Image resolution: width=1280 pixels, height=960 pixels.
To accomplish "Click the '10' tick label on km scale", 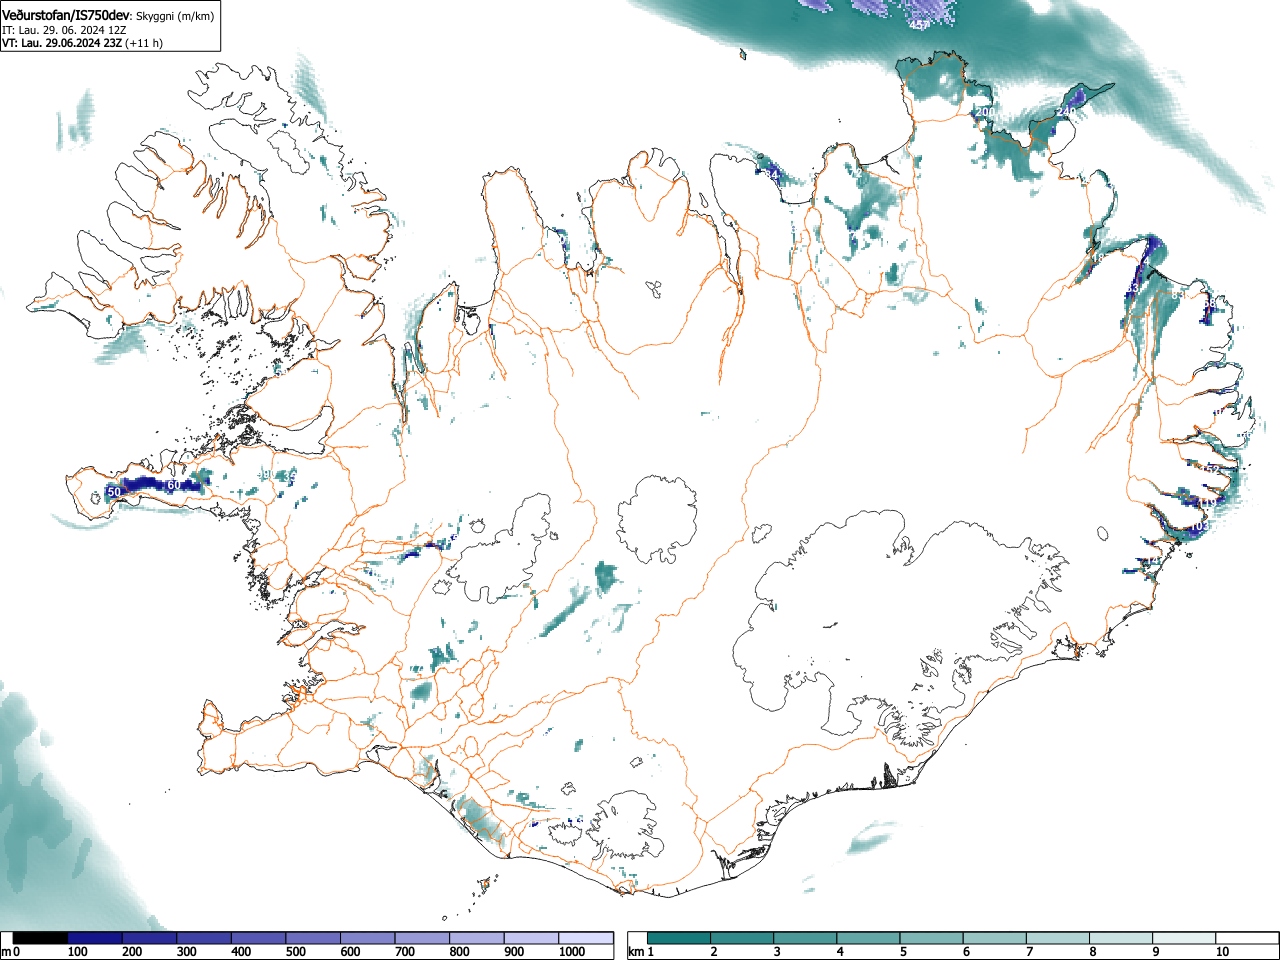I will (1222, 952).
